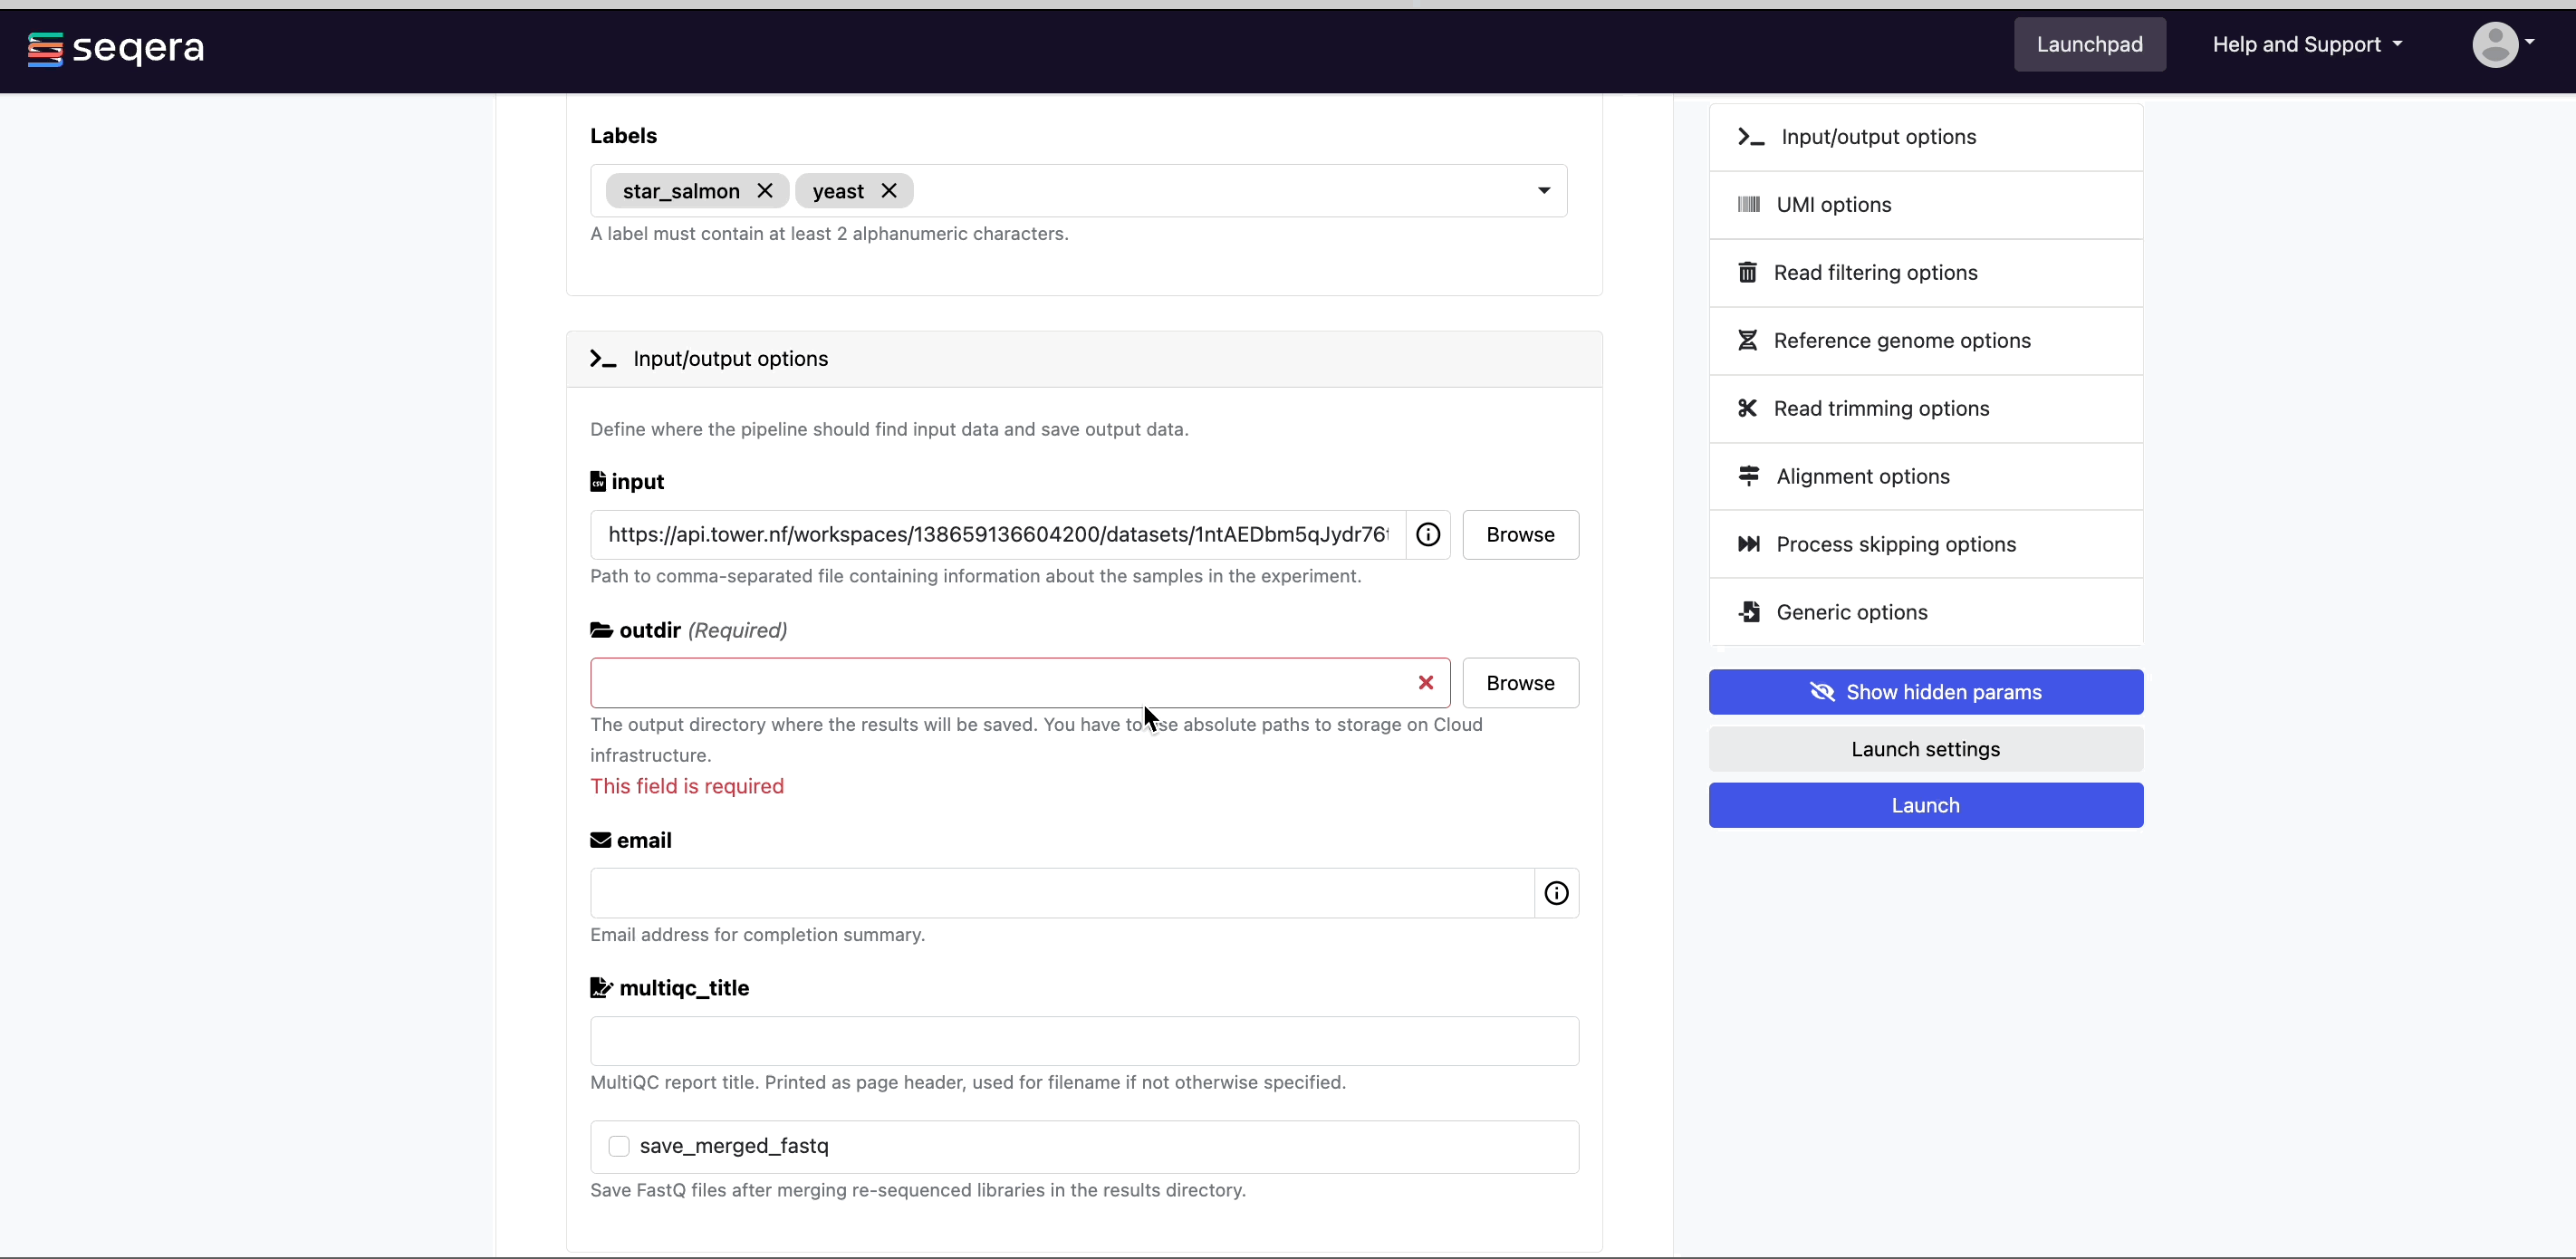Screen dimensions: 2576x1259
Task: Click the envelope icon beside email label
Action: (600, 840)
